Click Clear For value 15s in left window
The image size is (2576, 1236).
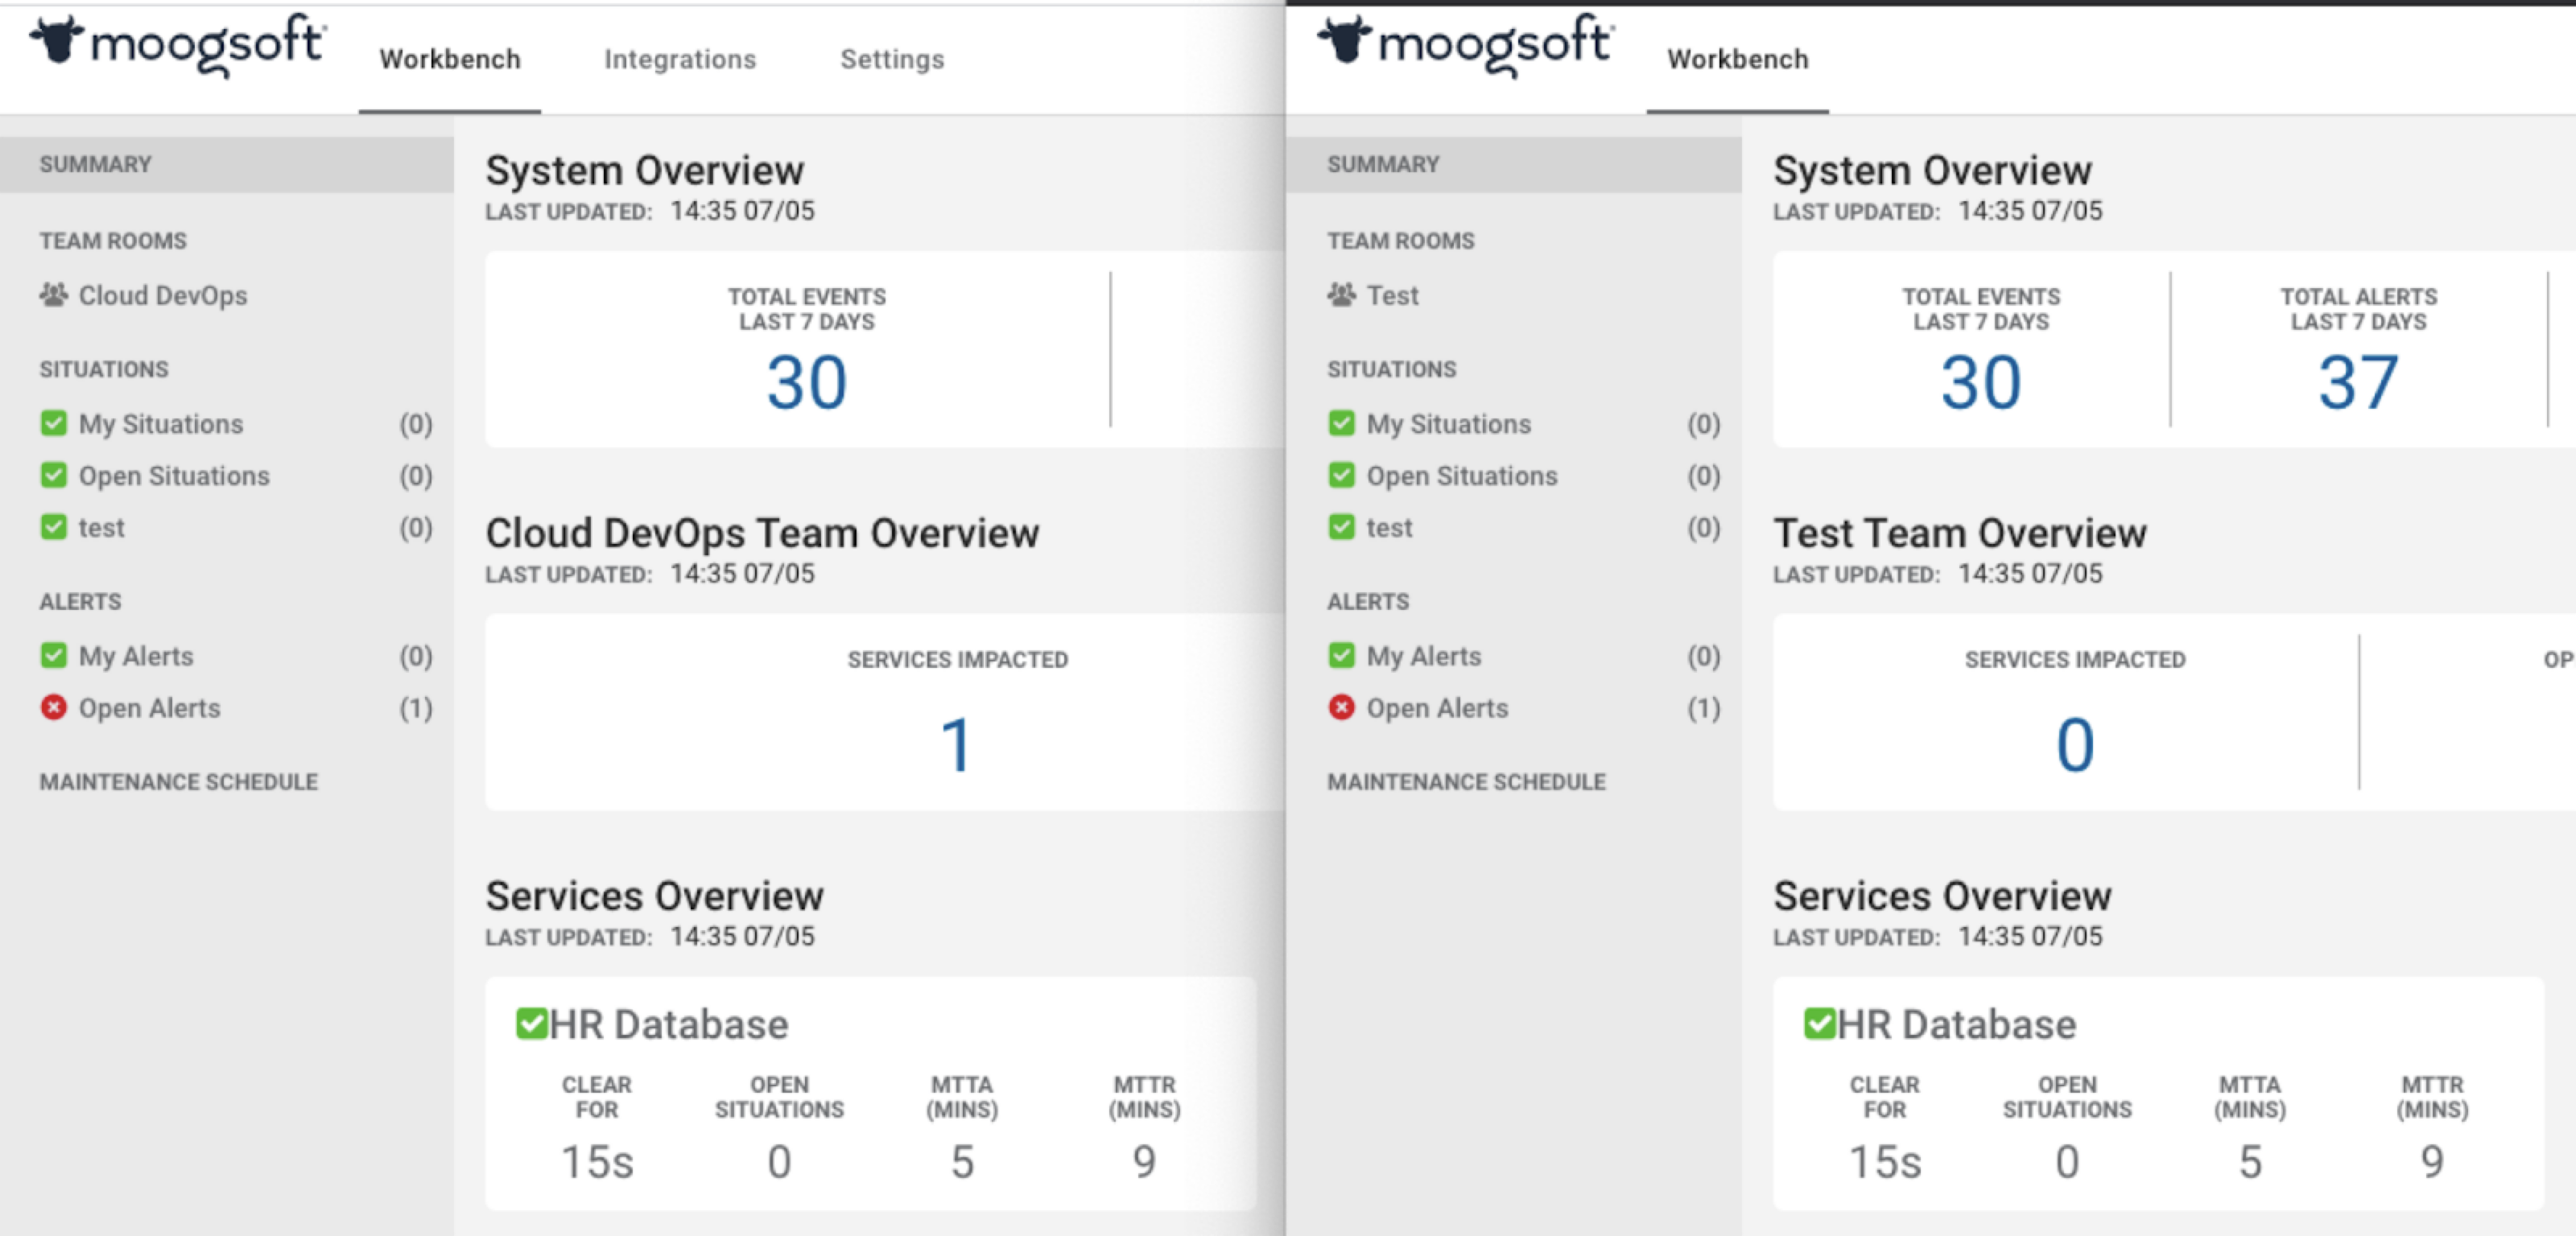(x=597, y=1162)
